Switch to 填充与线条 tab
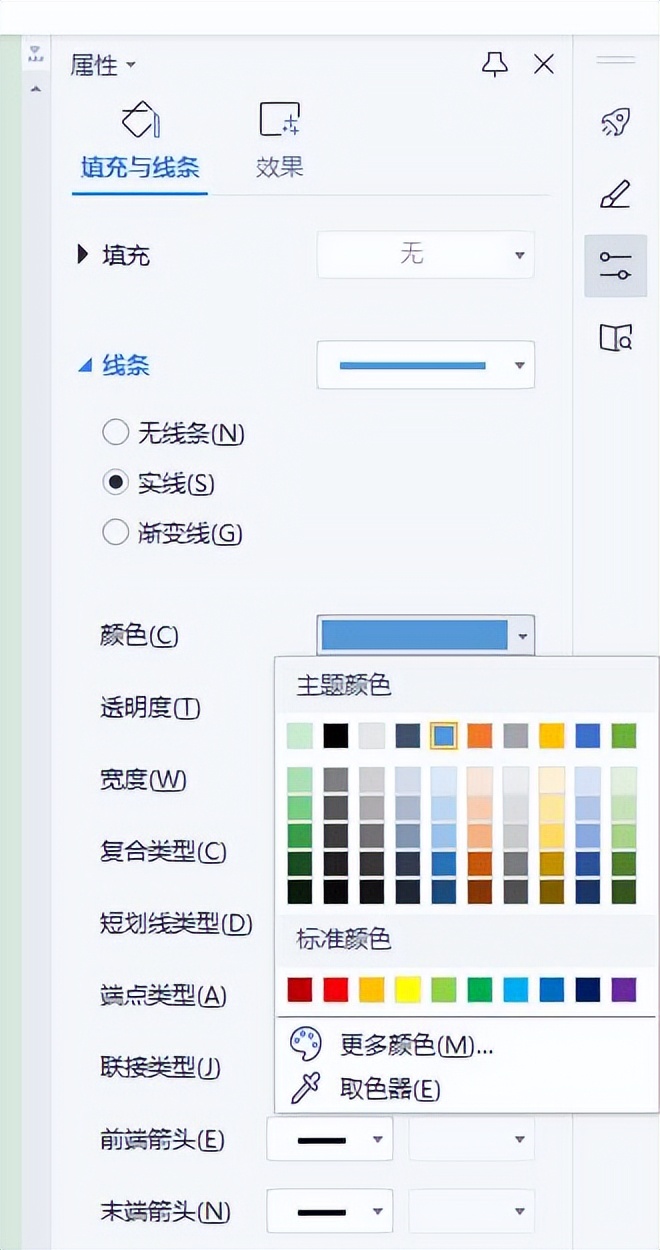Viewport: 660px width, 1250px height. point(140,167)
